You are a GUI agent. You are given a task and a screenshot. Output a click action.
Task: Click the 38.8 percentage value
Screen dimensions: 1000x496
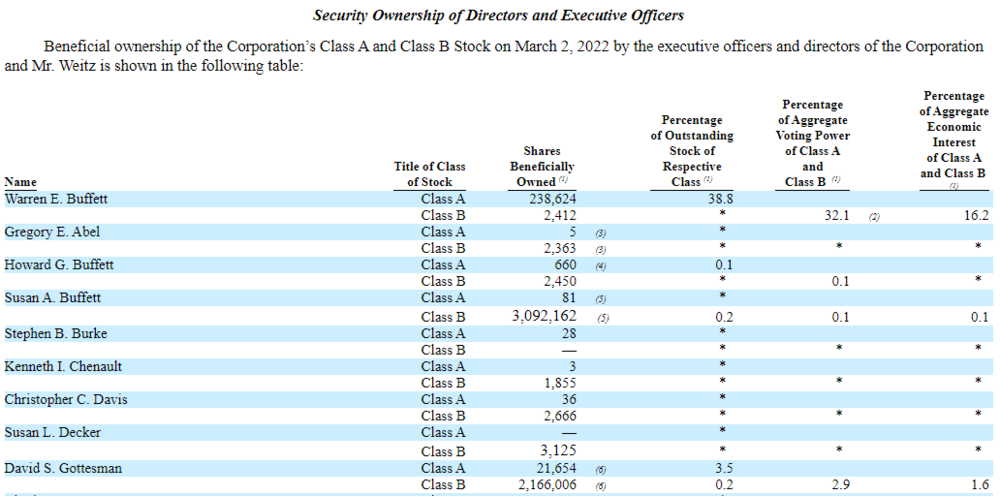pos(721,199)
